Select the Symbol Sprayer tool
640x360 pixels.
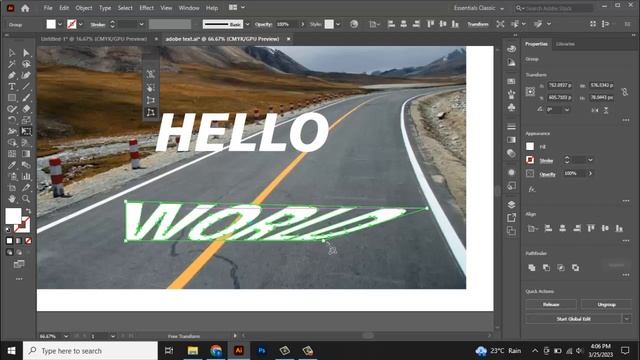pos(12,176)
